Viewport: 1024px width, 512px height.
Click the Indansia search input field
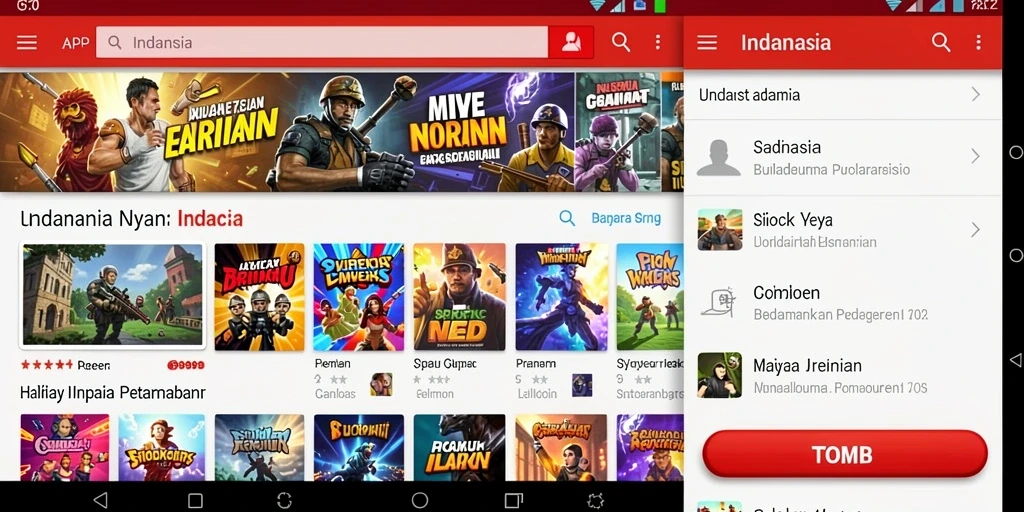tap(322, 42)
